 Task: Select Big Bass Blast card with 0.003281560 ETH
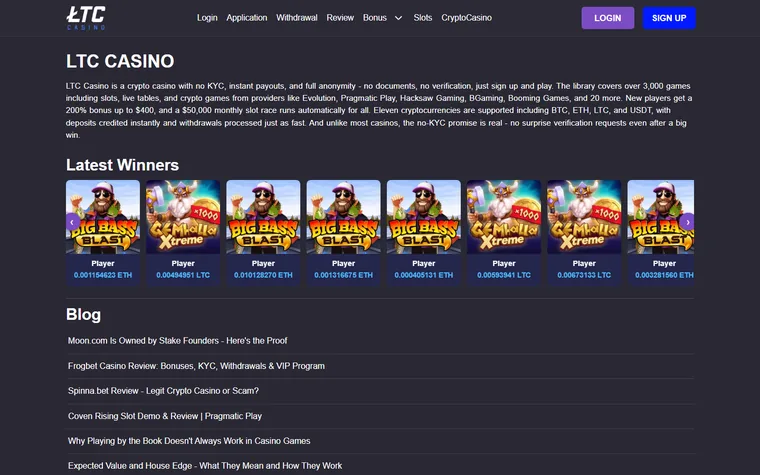point(661,233)
